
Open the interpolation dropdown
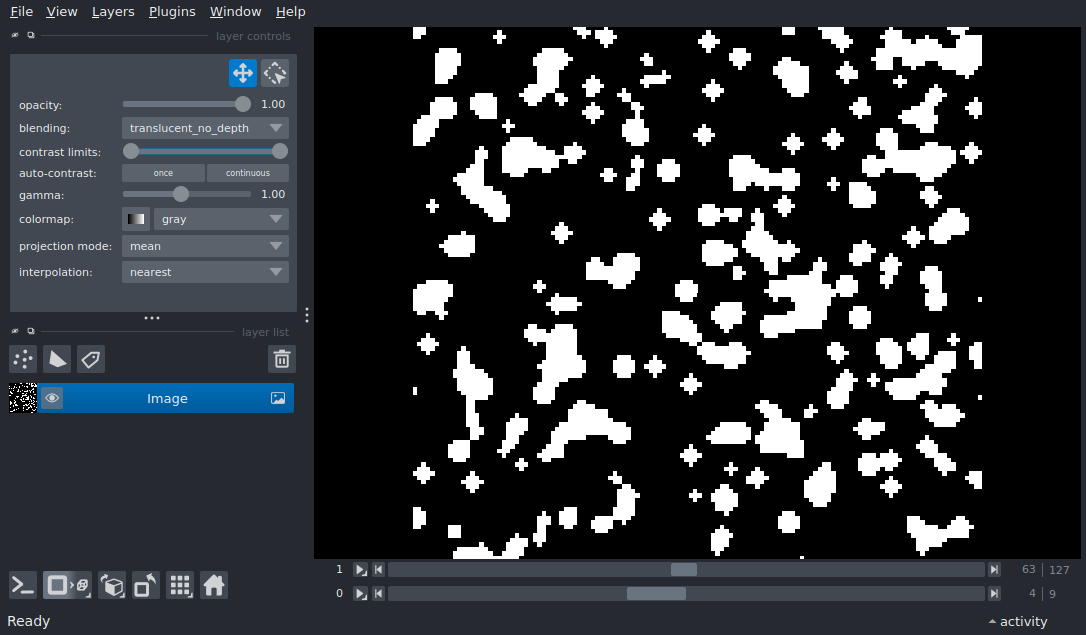(x=205, y=272)
